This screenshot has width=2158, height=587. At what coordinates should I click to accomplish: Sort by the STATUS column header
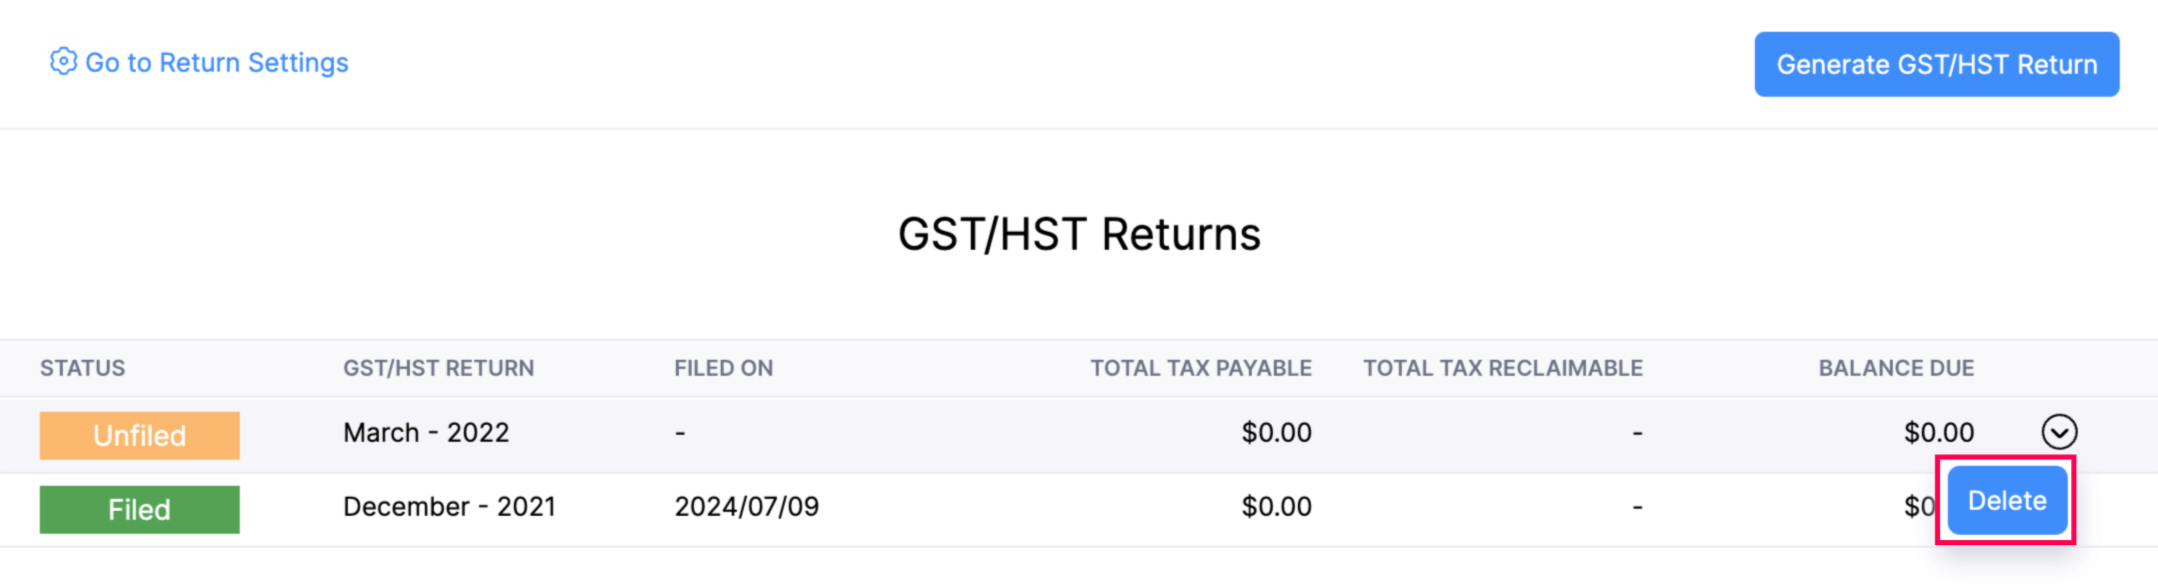coord(83,368)
